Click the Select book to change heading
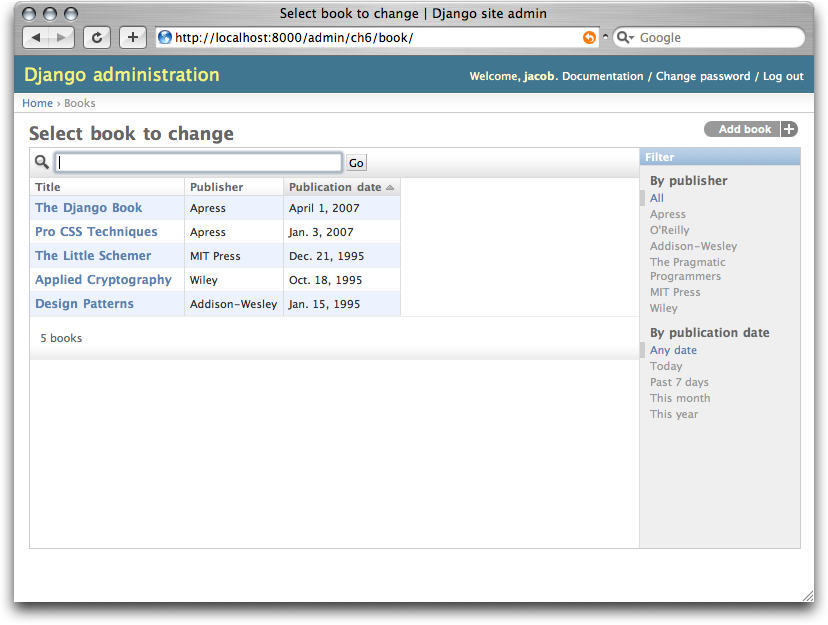 pyautogui.click(x=131, y=134)
